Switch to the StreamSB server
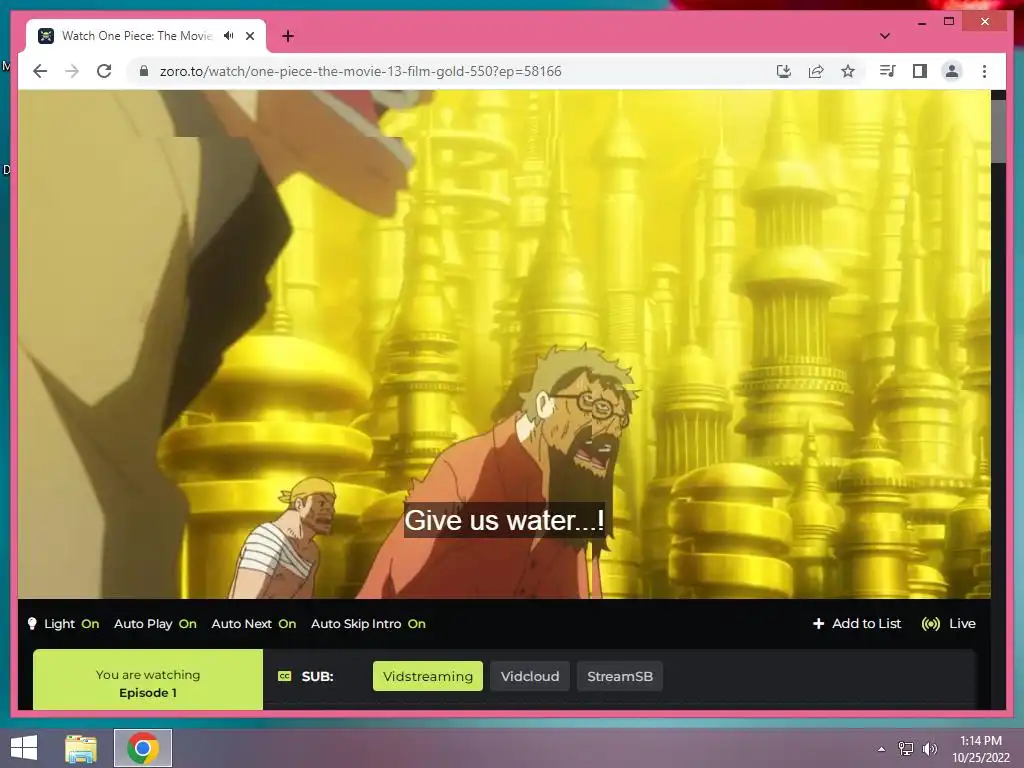Image resolution: width=1024 pixels, height=768 pixels. (x=620, y=676)
